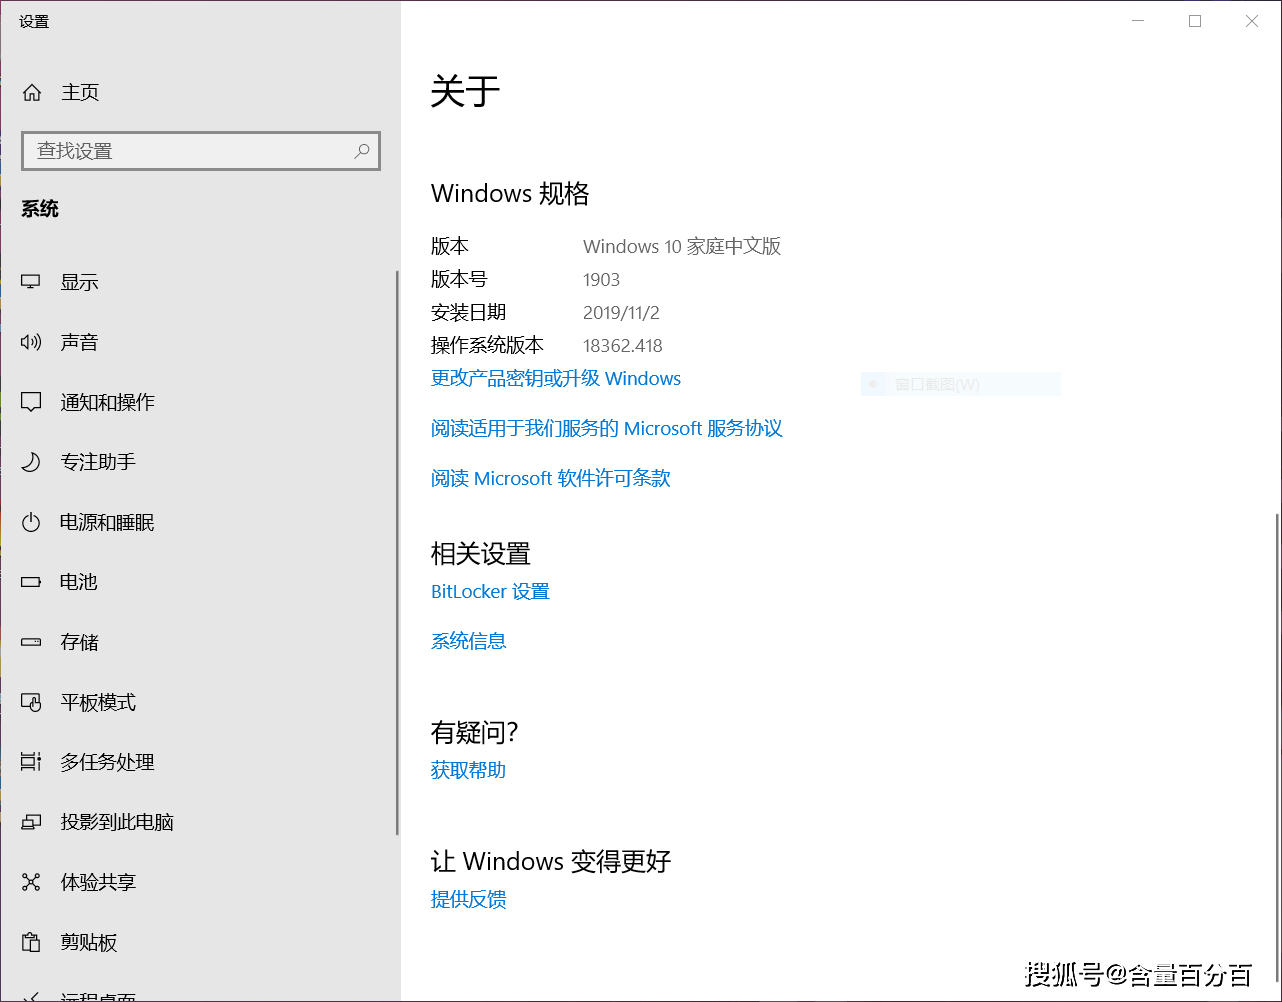Open Notifications (通知和操作) icon
The width and height of the screenshot is (1282, 1002).
point(31,402)
